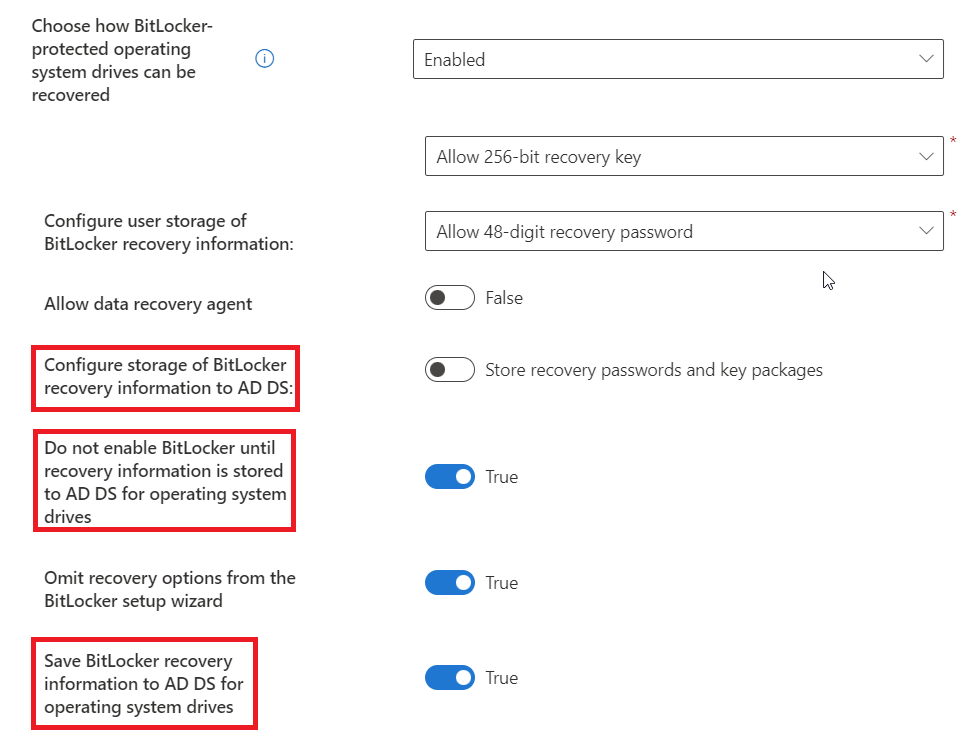This screenshot has width=978, height=737.
Task: Click 'Configure storage of BitLocker recovery information to AD DS' label
Action: pyautogui.click(x=168, y=376)
